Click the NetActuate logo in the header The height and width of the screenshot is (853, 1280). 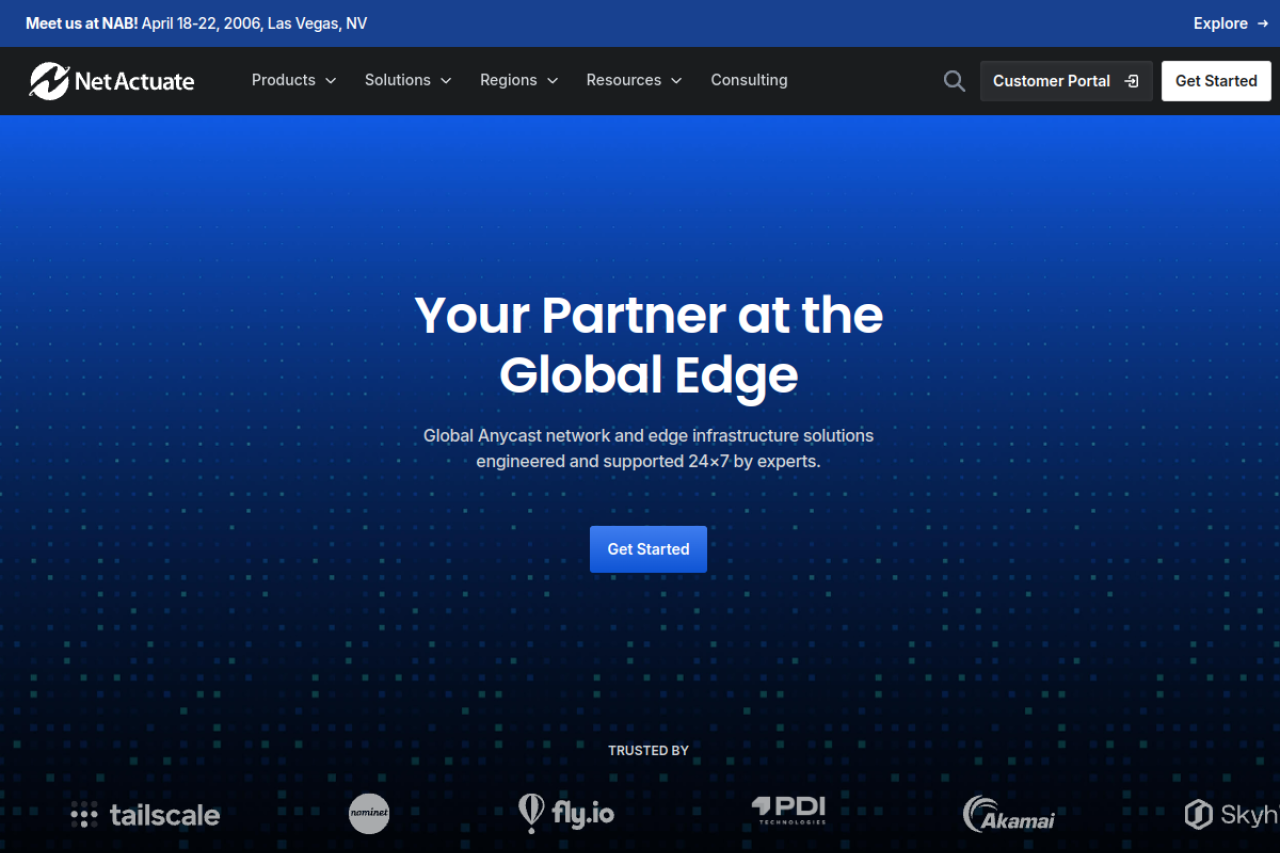[112, 81]
